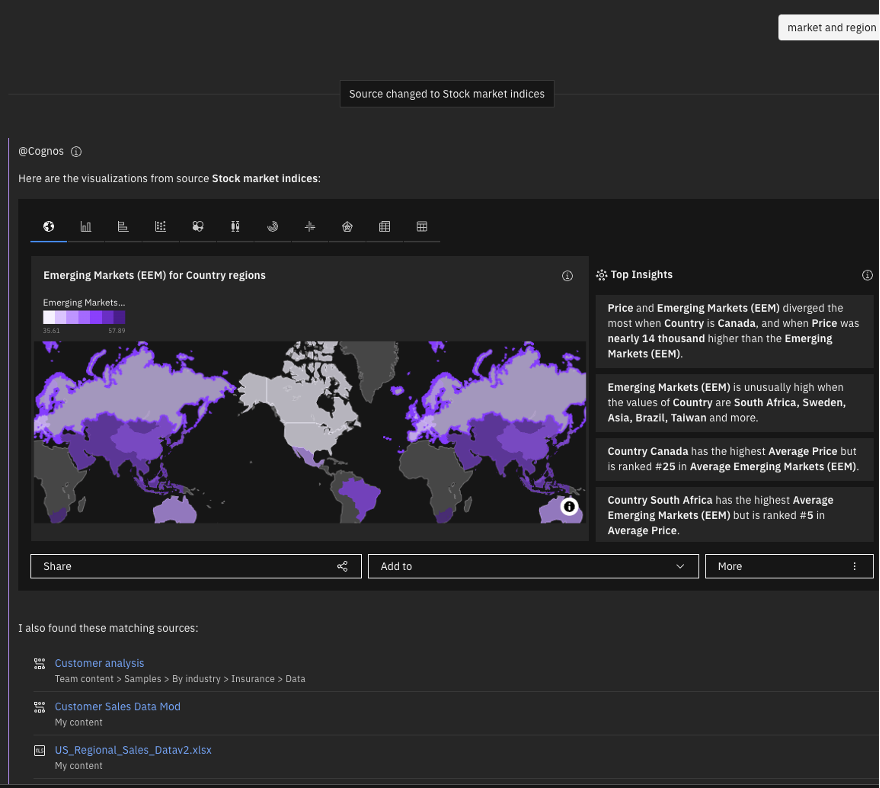Expand the Add to dropdown

click(x=533, y=566)
